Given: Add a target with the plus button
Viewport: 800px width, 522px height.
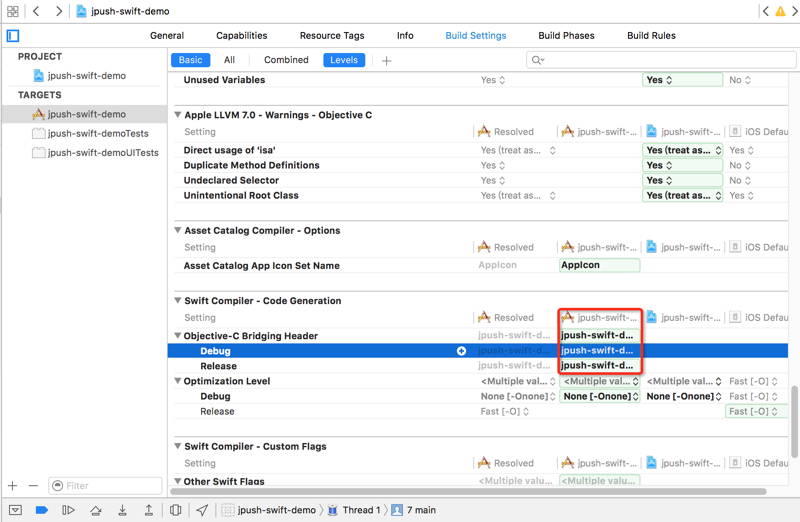Looking at the screenshot, I should 13,486.
